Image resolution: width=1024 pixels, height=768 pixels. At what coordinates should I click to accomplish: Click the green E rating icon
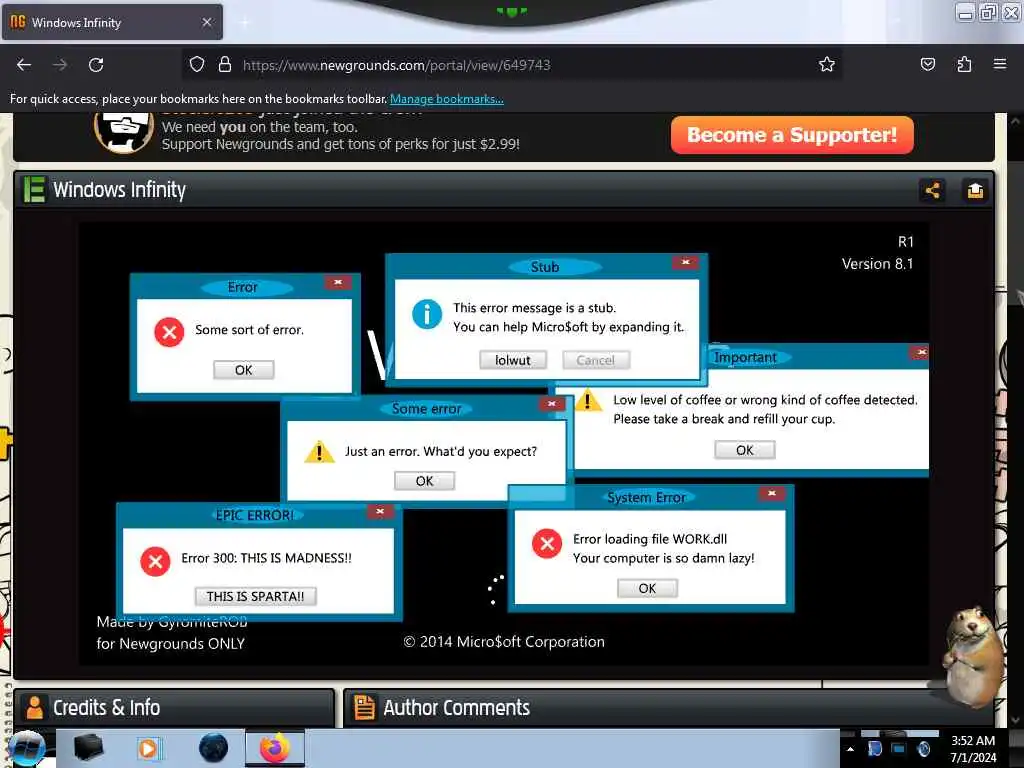point(34,189)
